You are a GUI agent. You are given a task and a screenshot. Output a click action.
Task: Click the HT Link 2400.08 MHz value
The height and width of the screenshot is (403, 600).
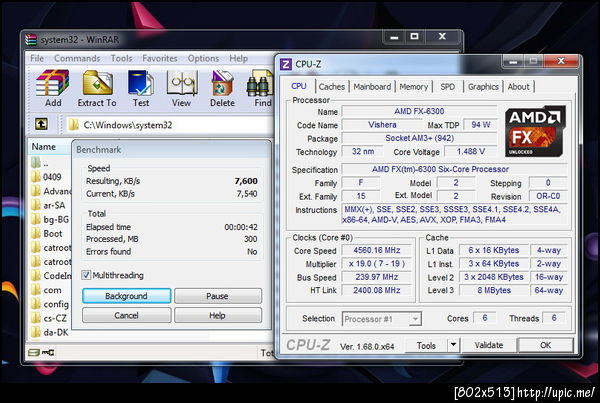(377, 290)
